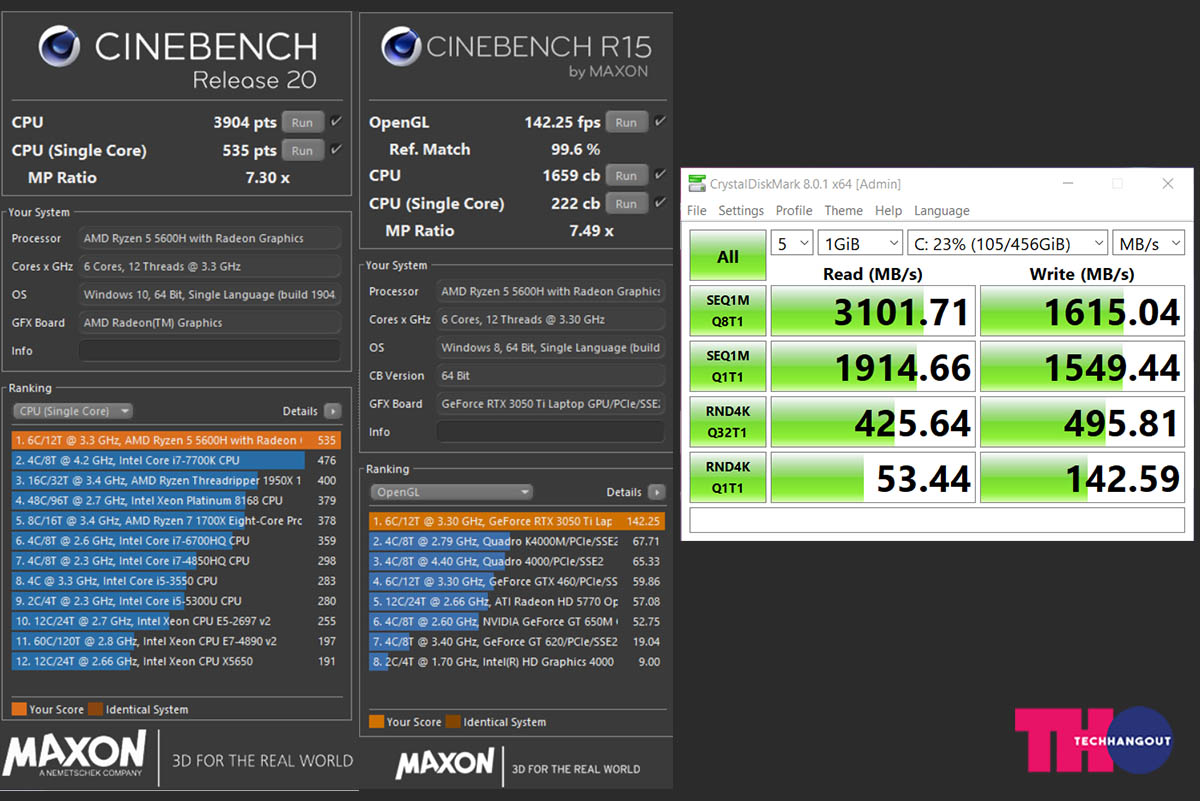The image size is (1200, 801).
Task: Select the Xeon X5650 ranking row
Action: coord(177,661)
